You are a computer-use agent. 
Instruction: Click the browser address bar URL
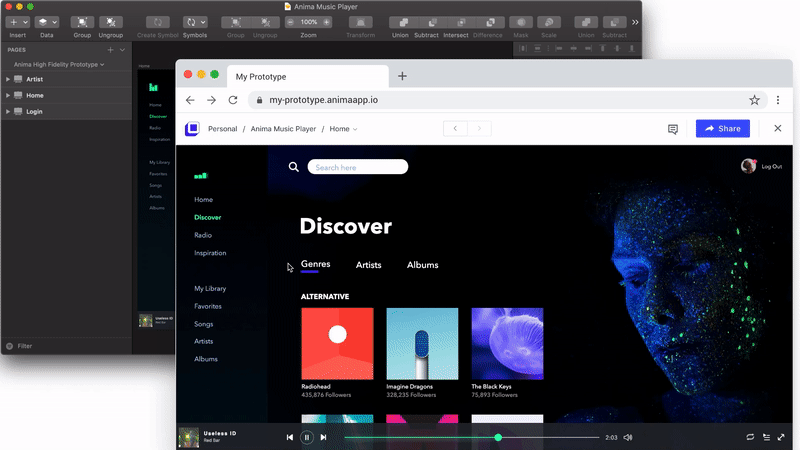323,100
